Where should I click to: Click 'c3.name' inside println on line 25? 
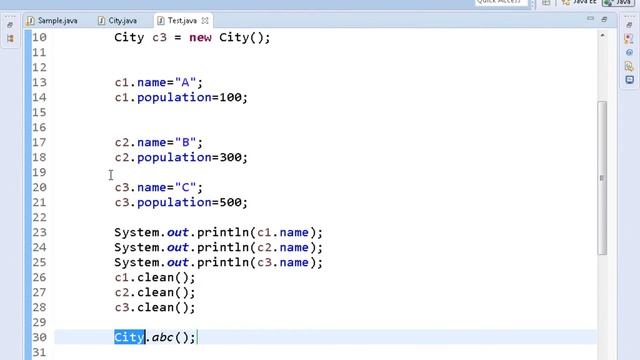click(x=283, y=262)
